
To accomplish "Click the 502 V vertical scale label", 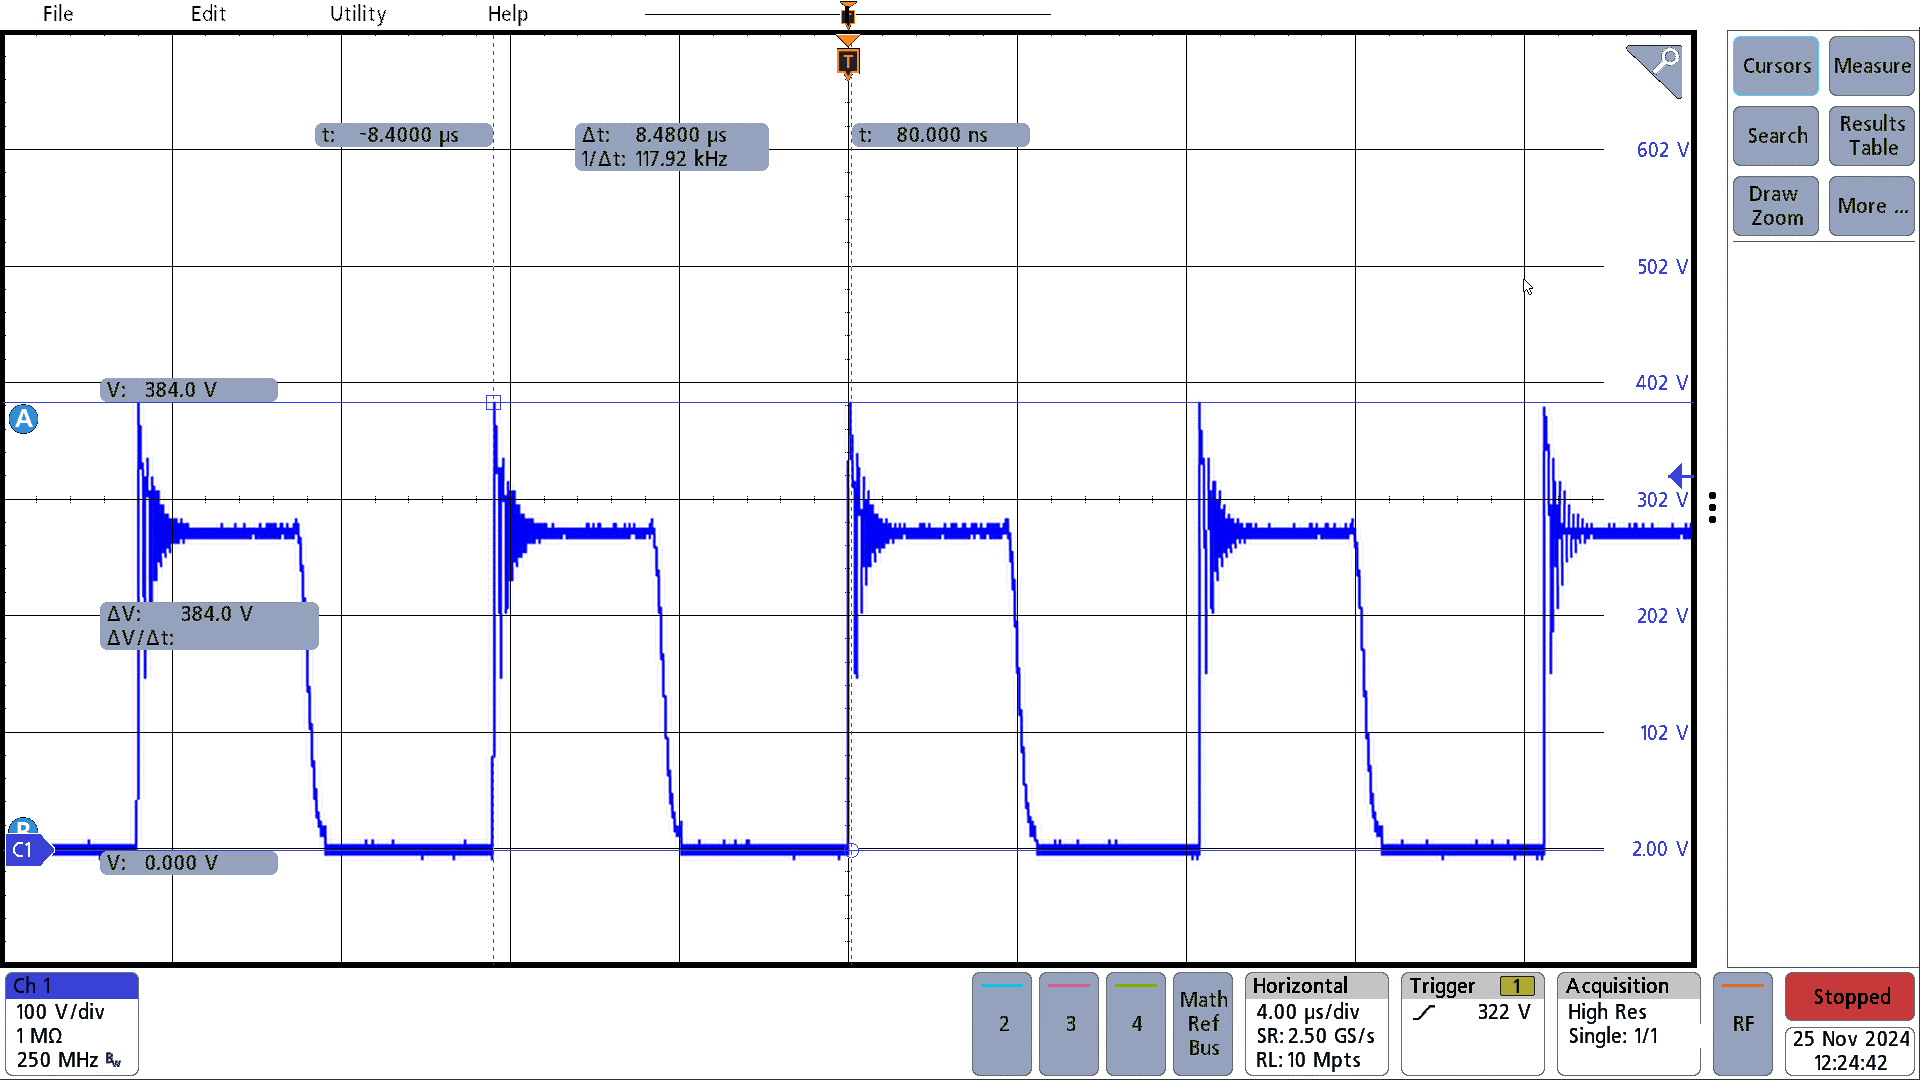I will (x=1662, y=267).
